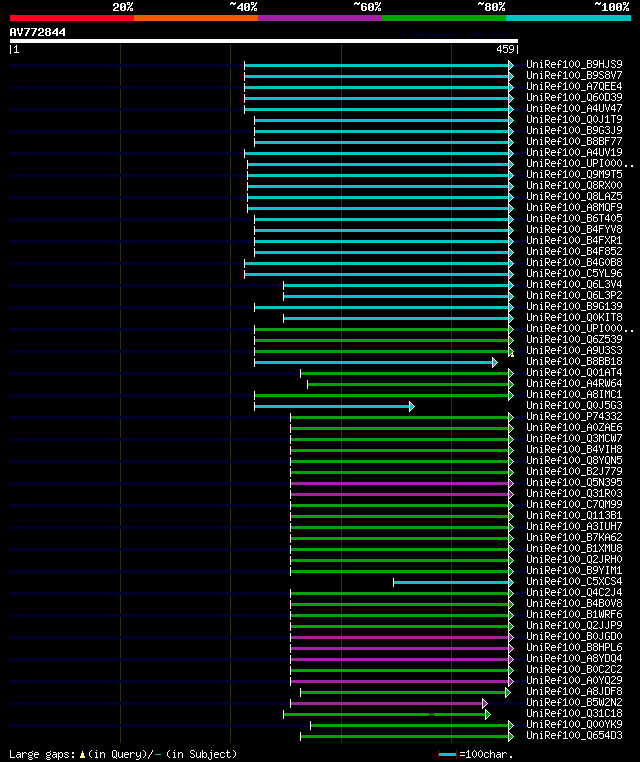
Task: Select hit label UniRef100_B9G139
Action: pos(574,306)
